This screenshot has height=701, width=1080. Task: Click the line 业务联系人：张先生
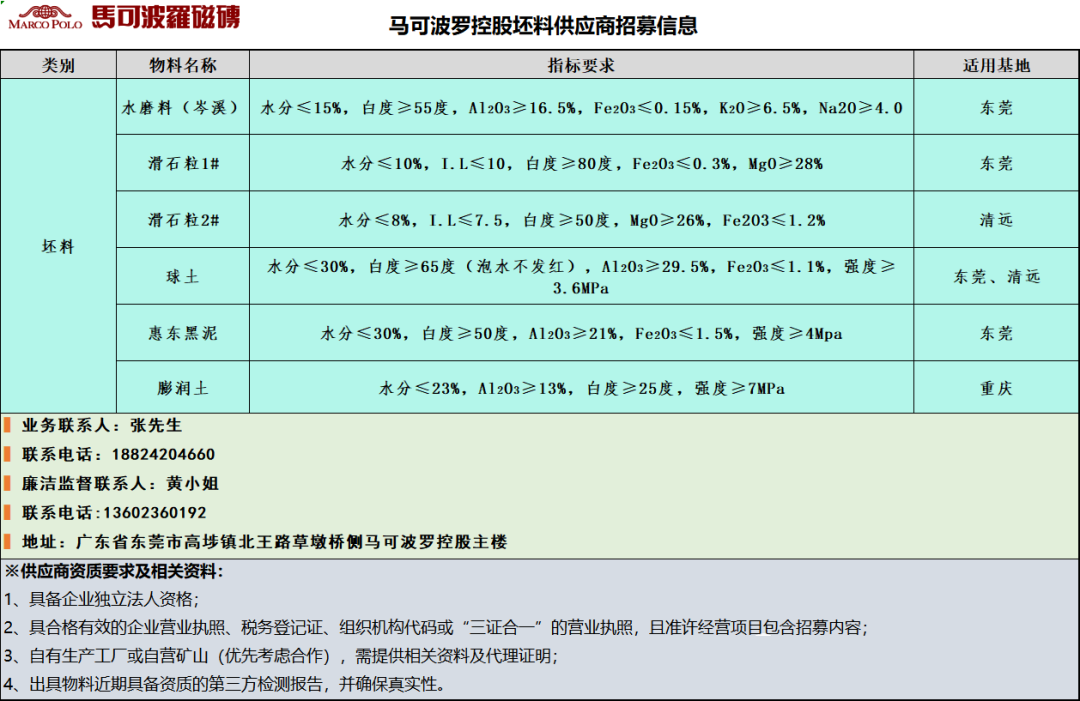102,426
